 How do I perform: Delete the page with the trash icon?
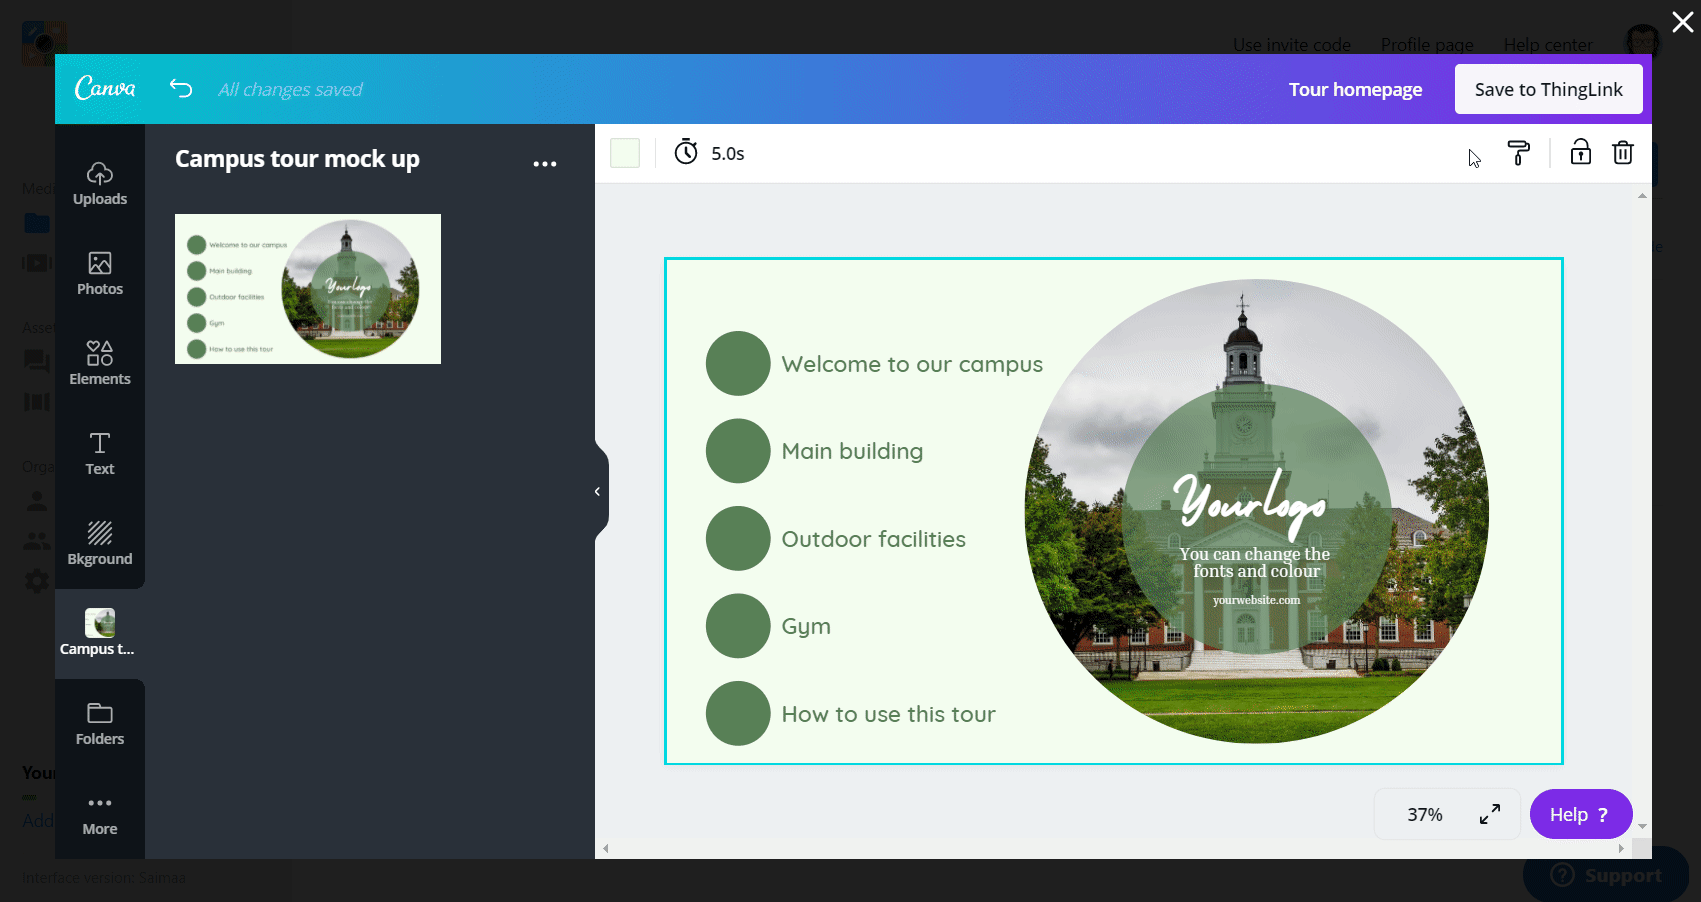coord(1622,153)
